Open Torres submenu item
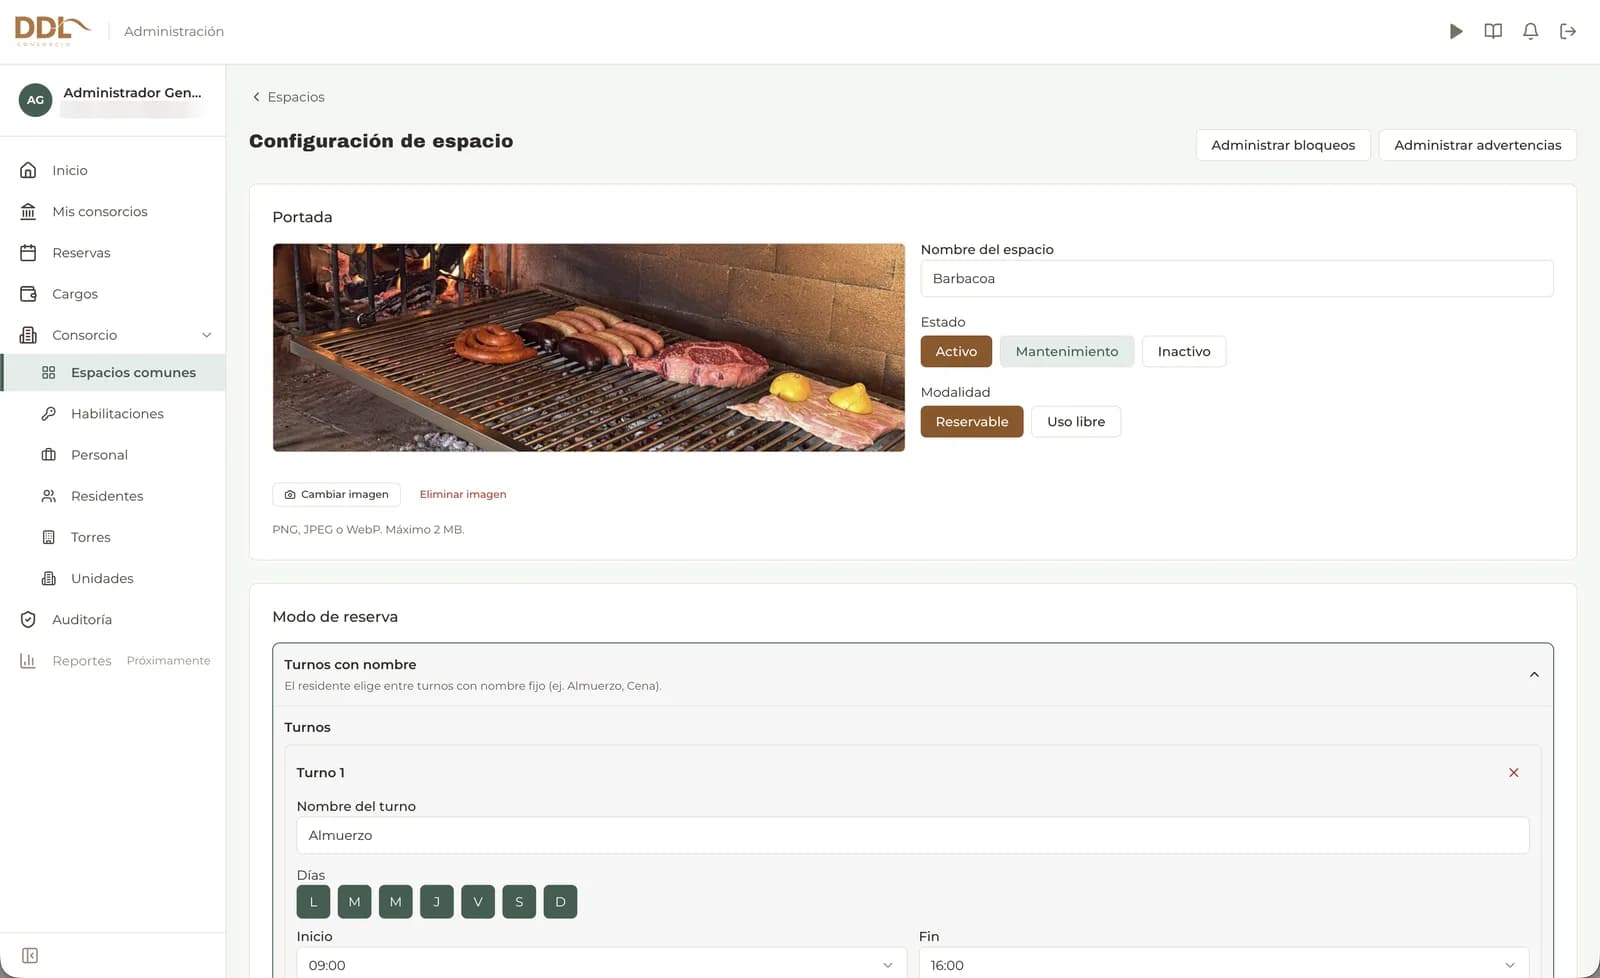1600x978 pixels. [x=114, y=537]
